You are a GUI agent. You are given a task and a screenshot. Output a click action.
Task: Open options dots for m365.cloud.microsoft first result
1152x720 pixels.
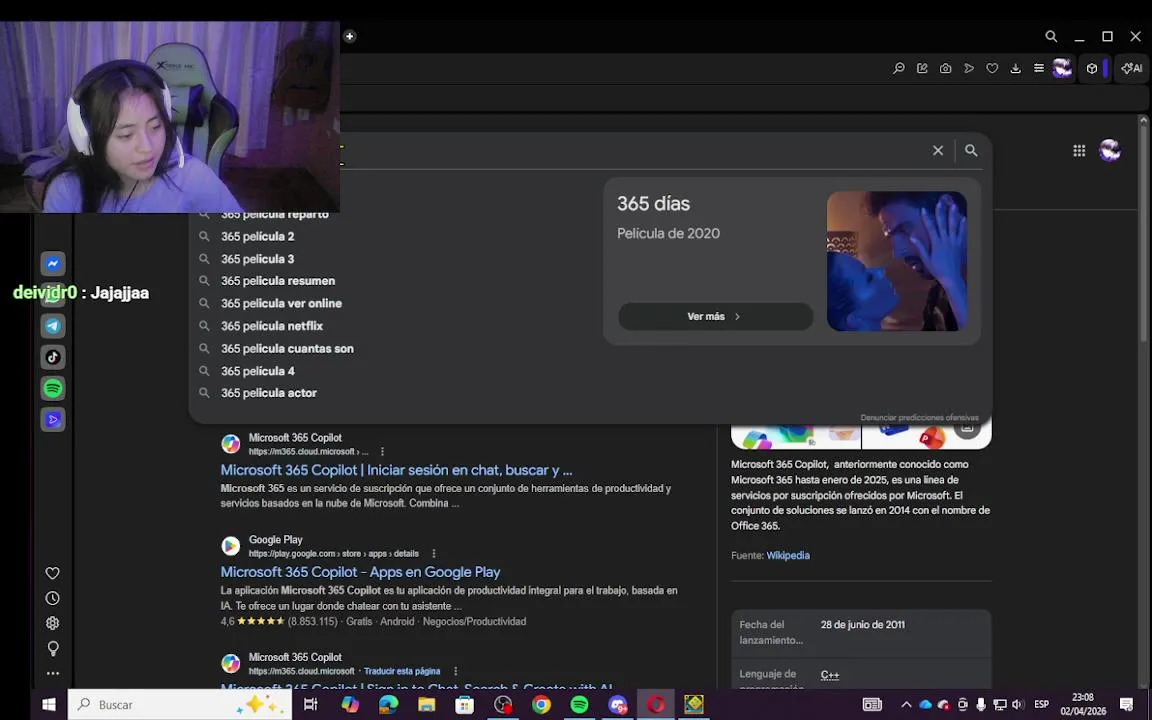[x=382, y=452]
